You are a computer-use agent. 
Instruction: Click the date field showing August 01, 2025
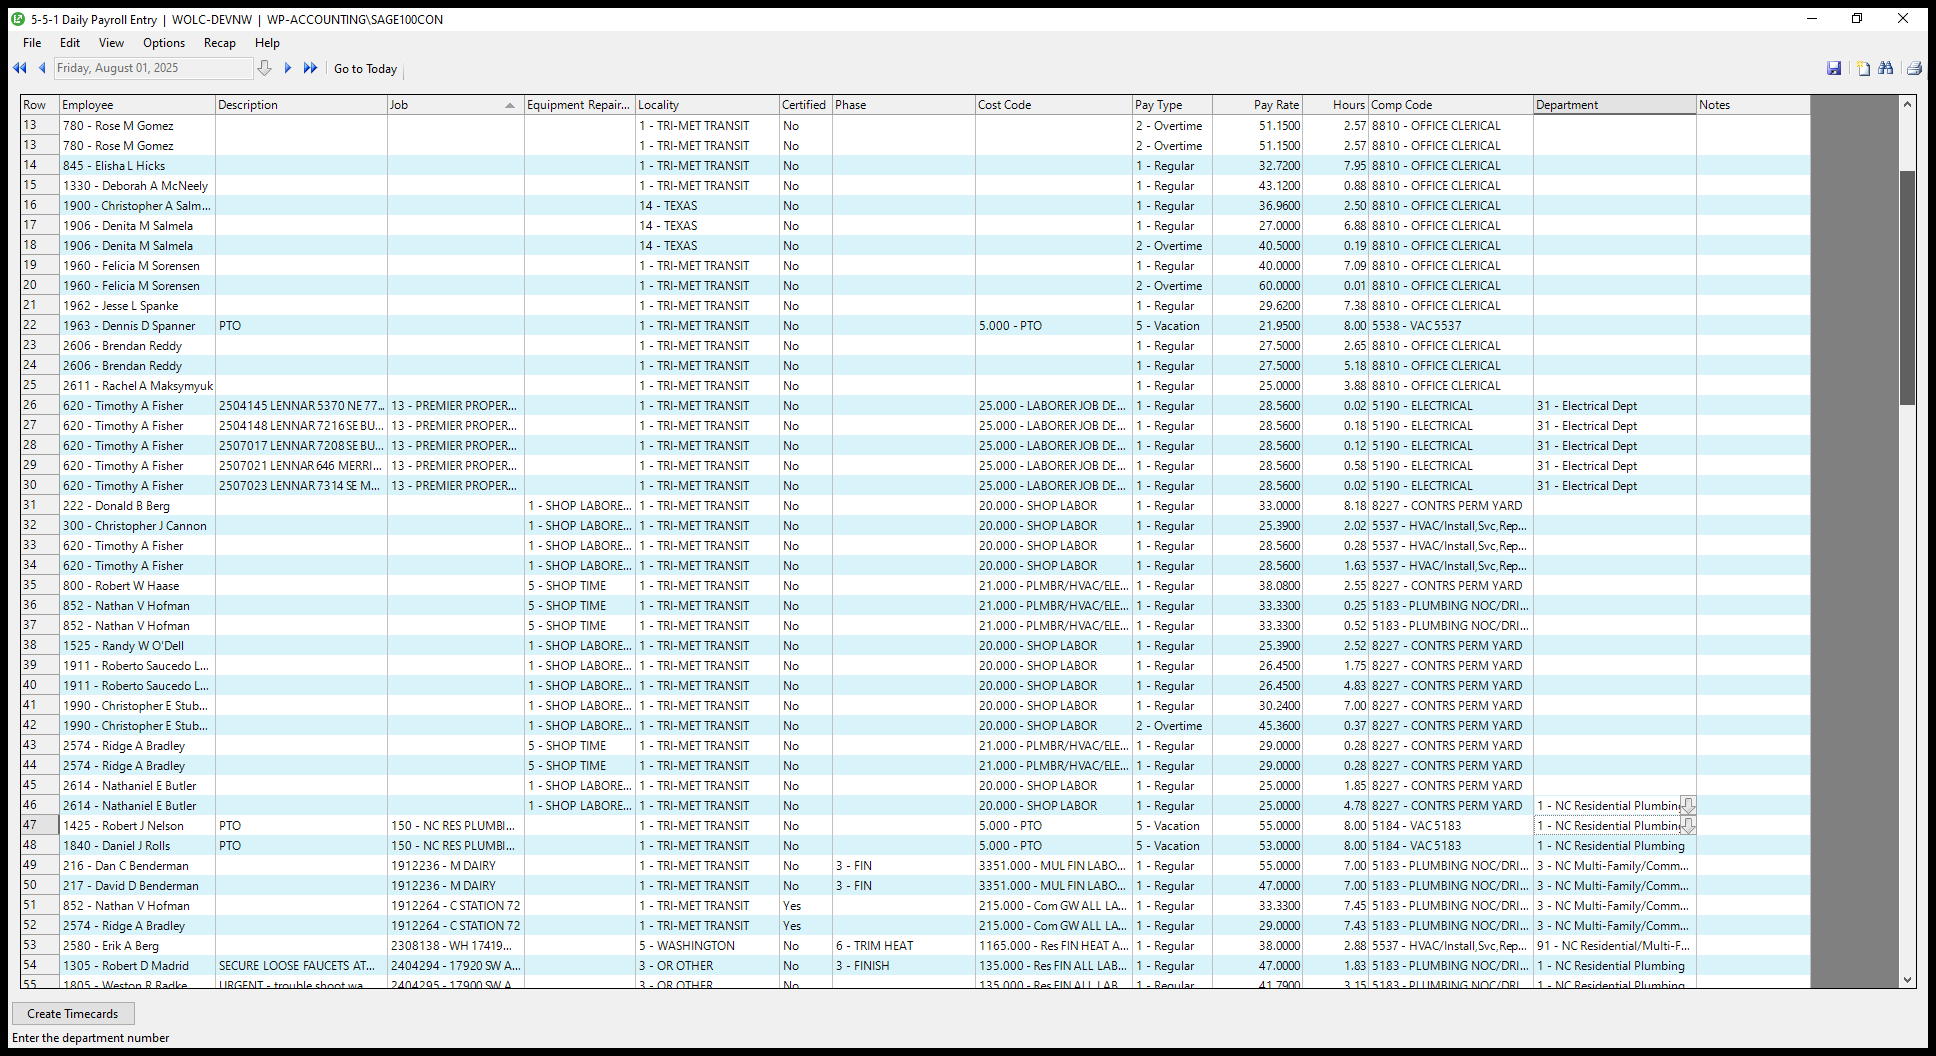[152, 68]
